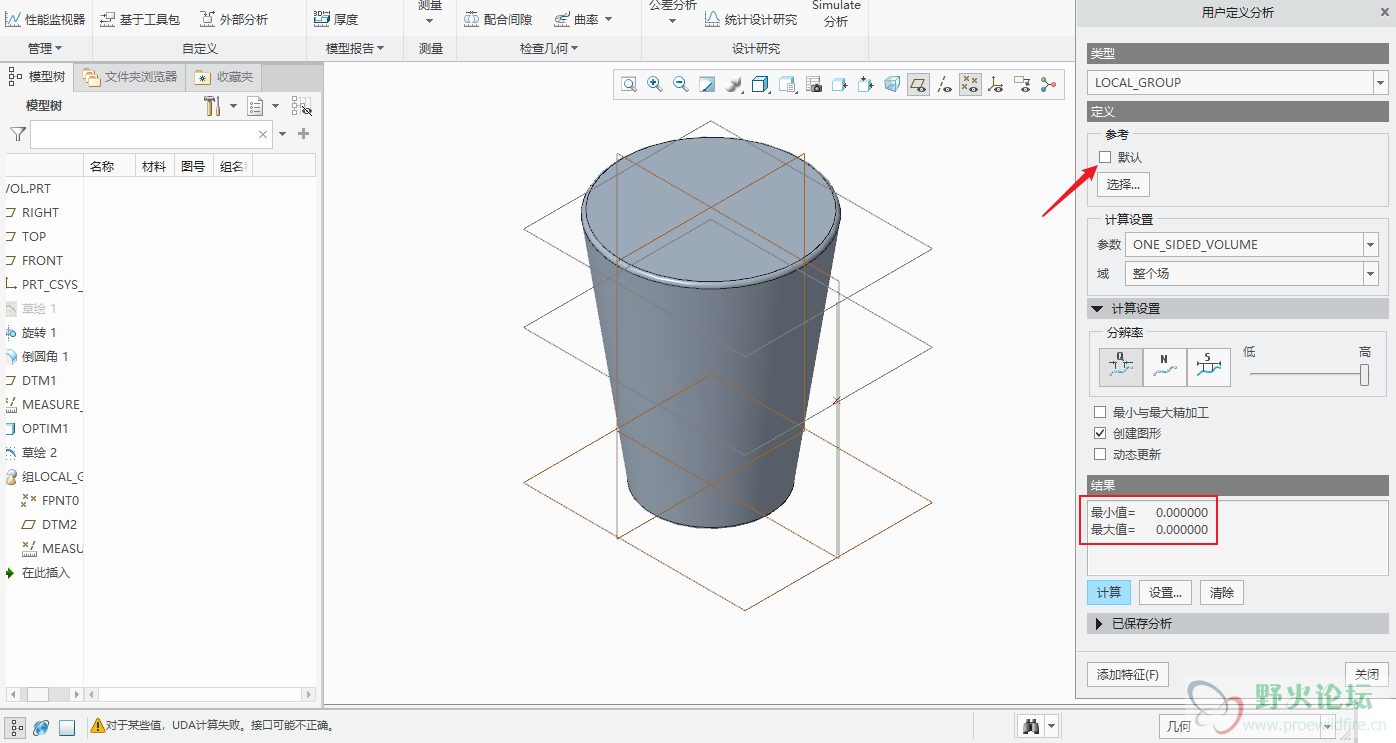Screen dimensions: 1396x743
Task: Click the 计算 compute button
Action: pos(1109,592)
